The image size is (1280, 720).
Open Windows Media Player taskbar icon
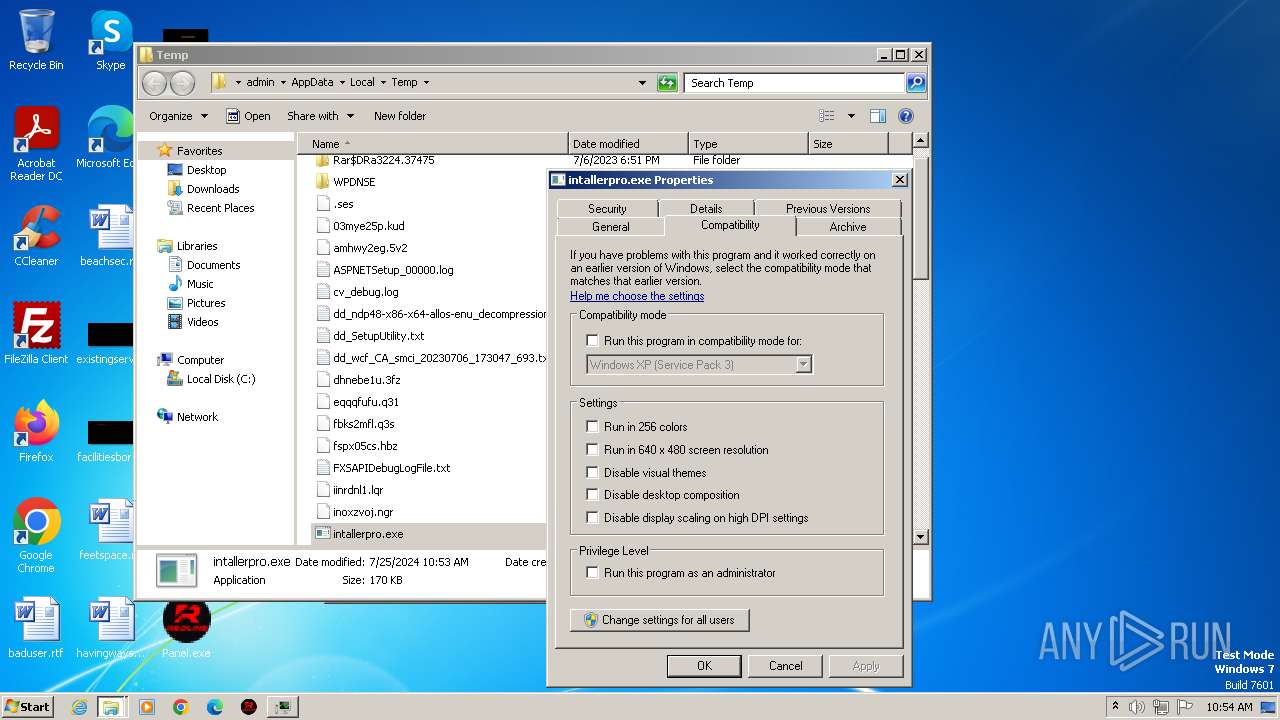tap(147, 707)
